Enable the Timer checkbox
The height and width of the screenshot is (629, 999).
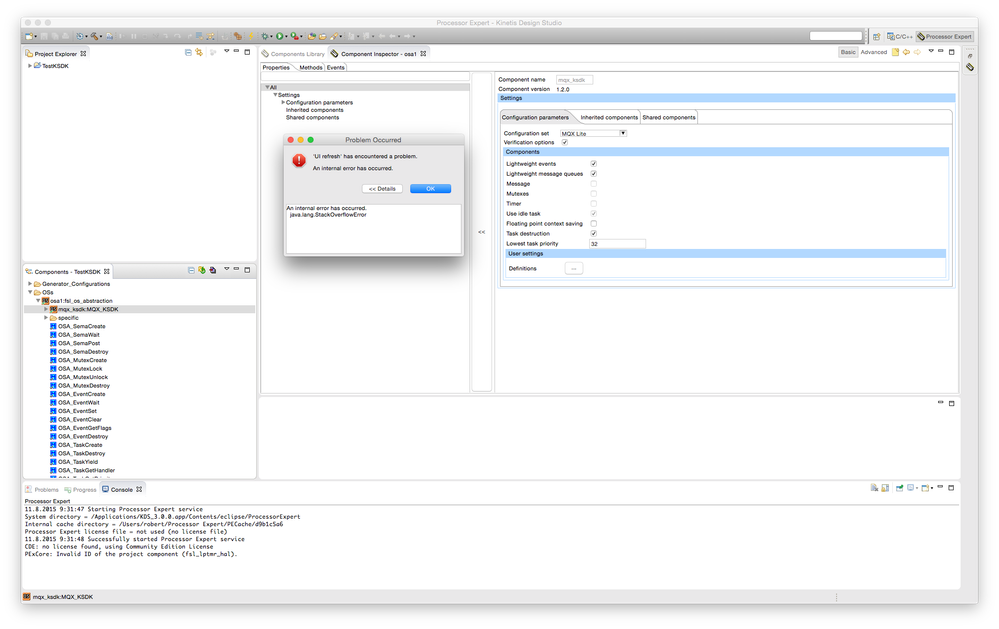(593, 203)
